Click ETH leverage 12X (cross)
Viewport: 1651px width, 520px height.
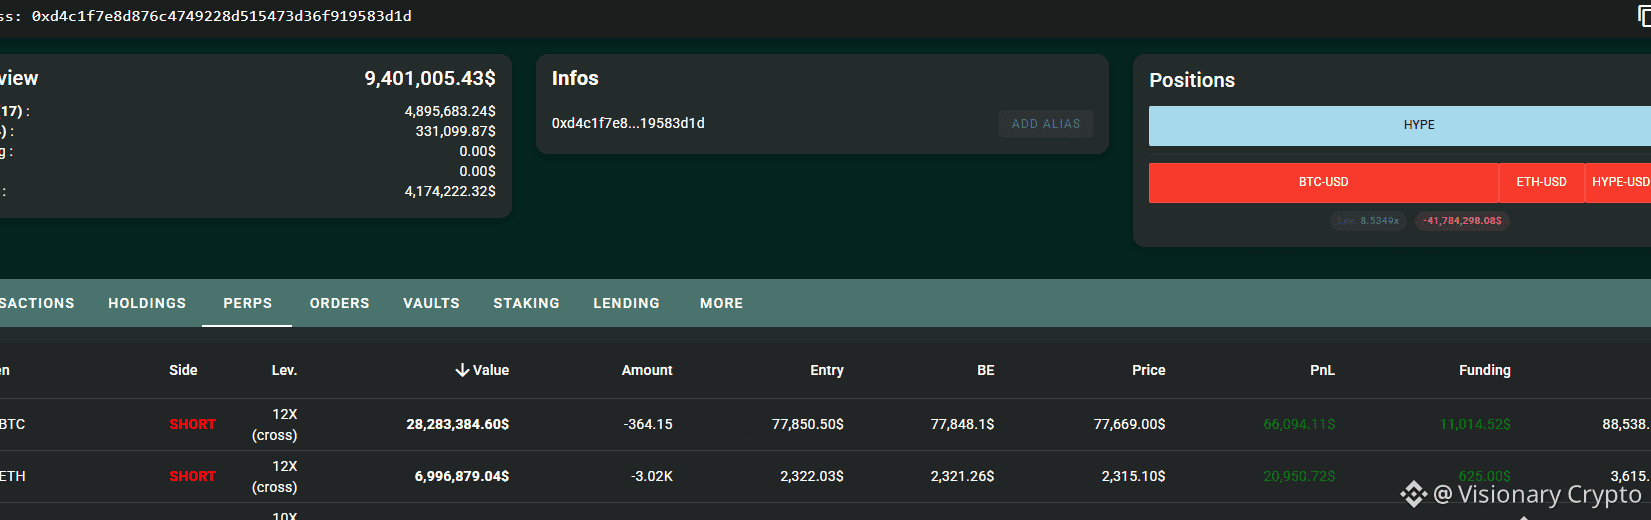click(x=275, y=476)
